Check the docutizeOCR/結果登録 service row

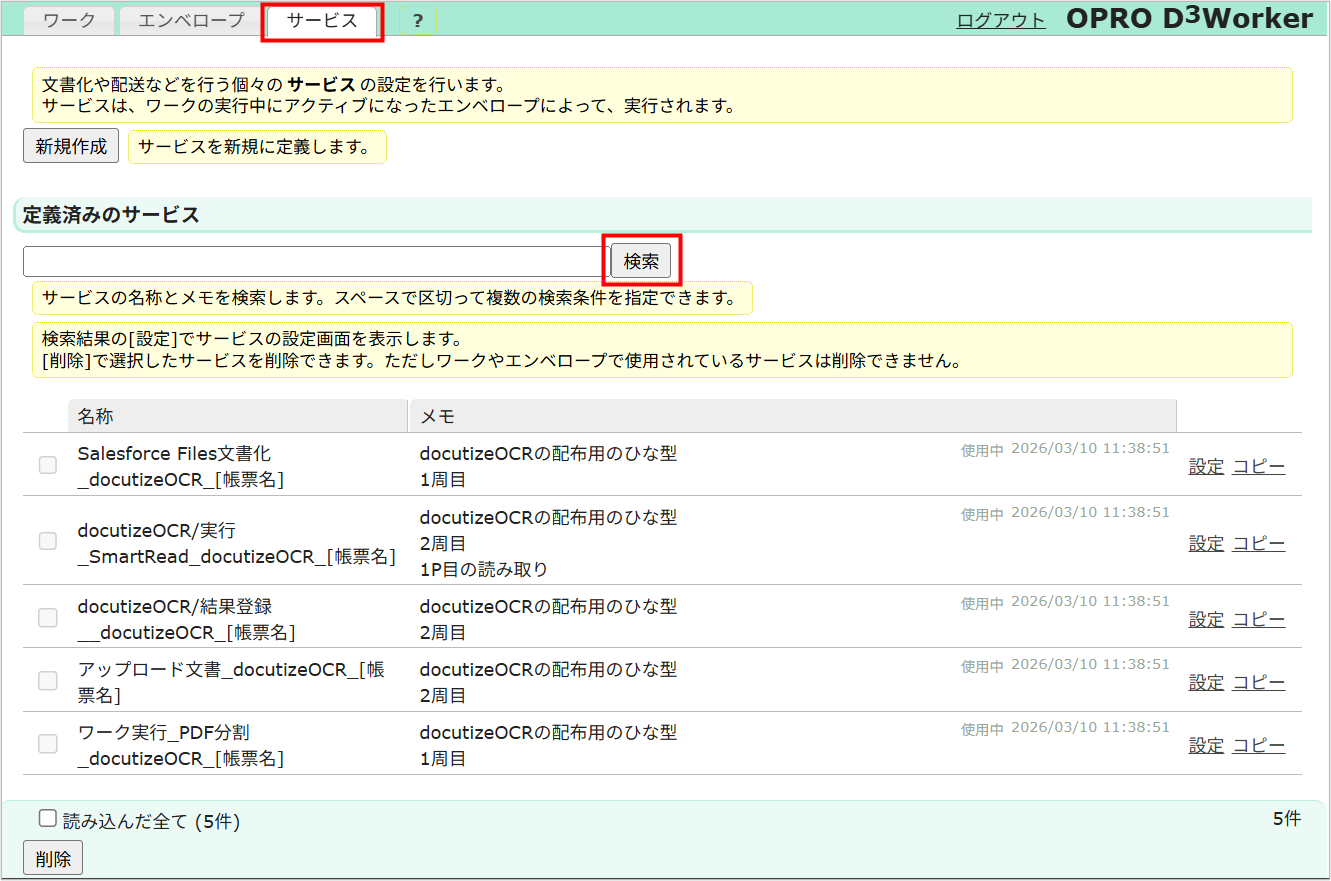click(x=47, y=618)
